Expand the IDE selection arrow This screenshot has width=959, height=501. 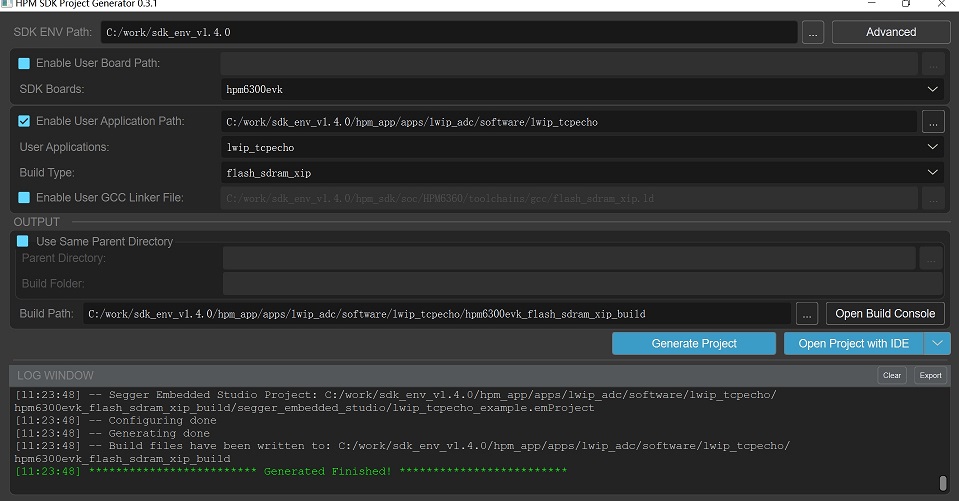click(938, 344)
